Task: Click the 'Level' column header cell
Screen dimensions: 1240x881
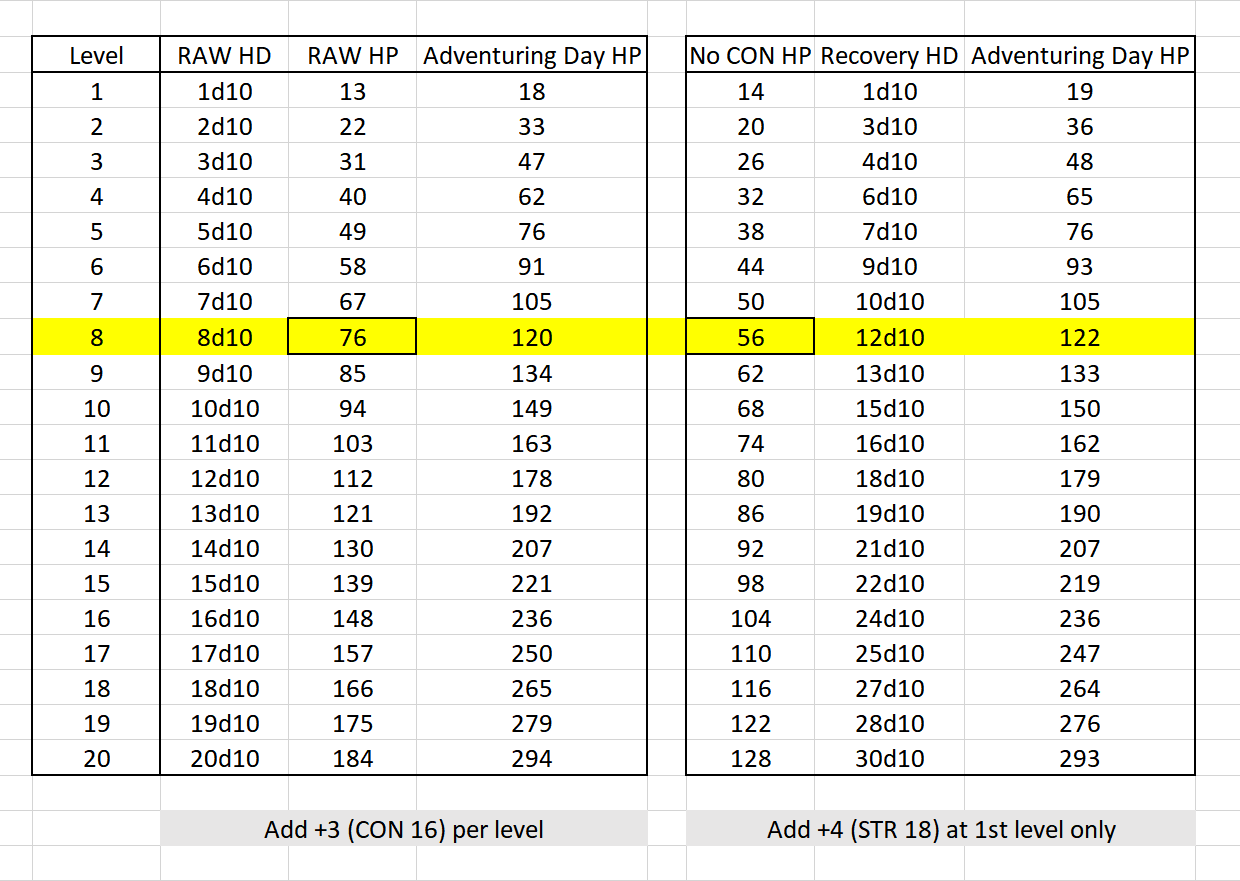Action: click(x=96, y=56)
